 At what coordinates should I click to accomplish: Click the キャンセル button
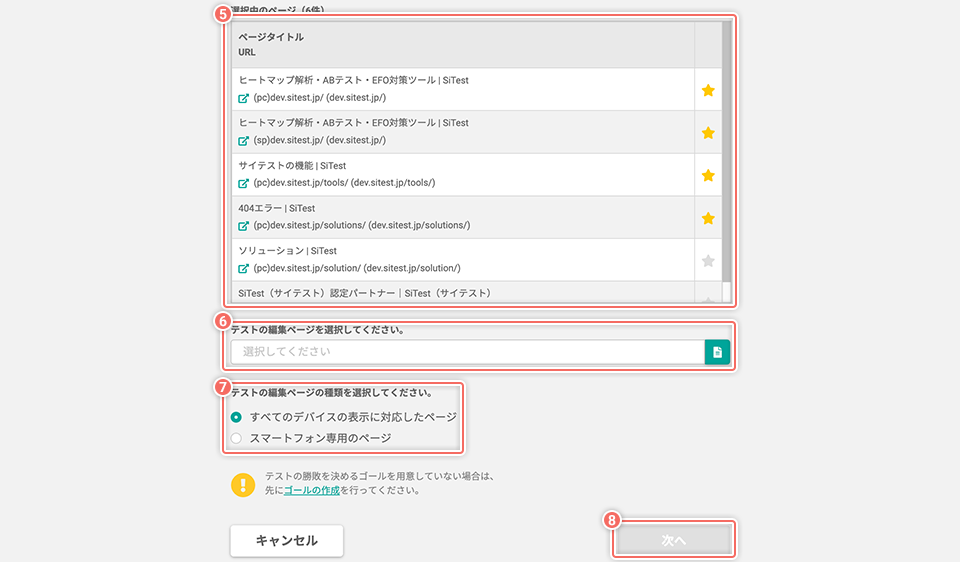(287, 541)
